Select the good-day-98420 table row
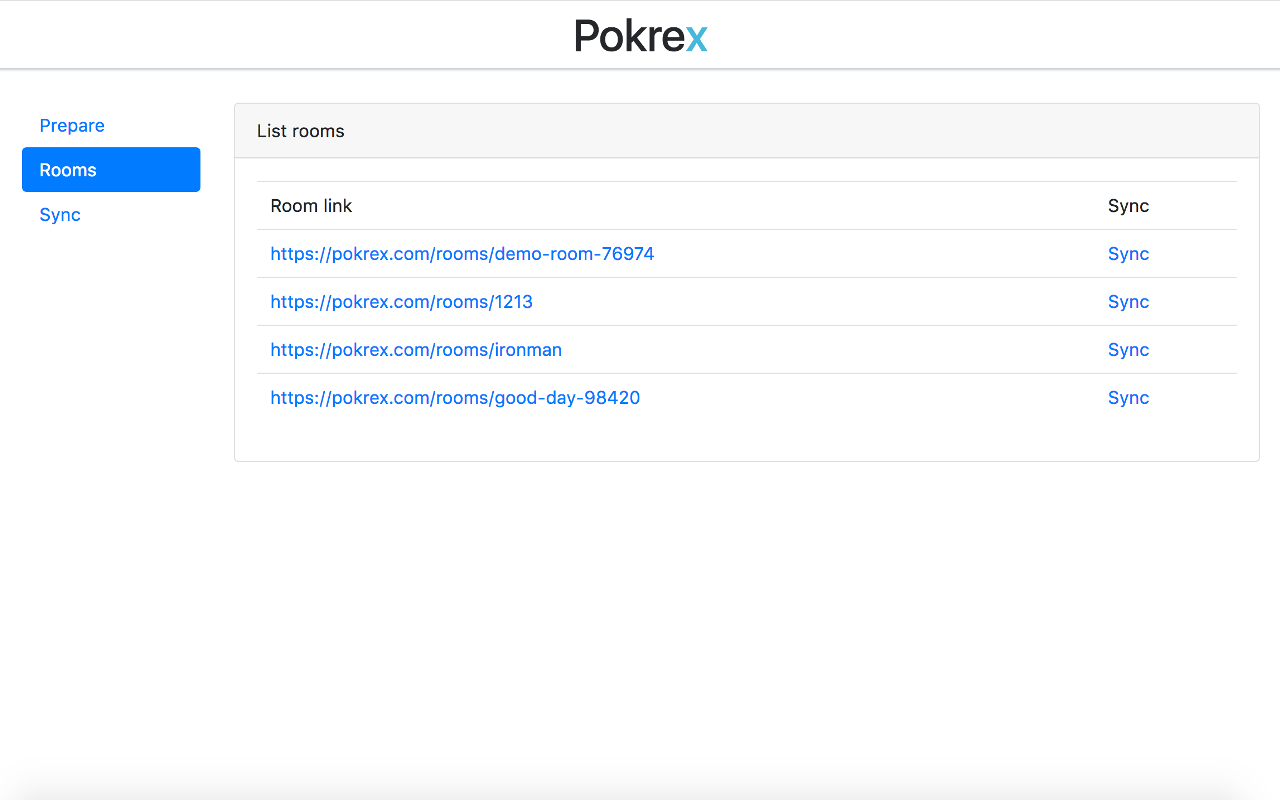The width and height of the screenshot is (1280, 800). (x=747, y=398)
